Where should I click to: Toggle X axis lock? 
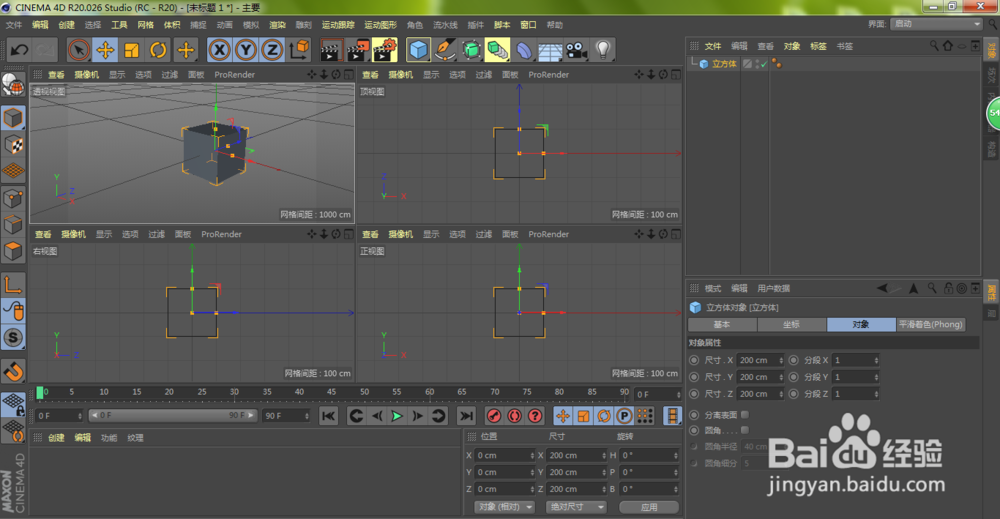[219, 50]
